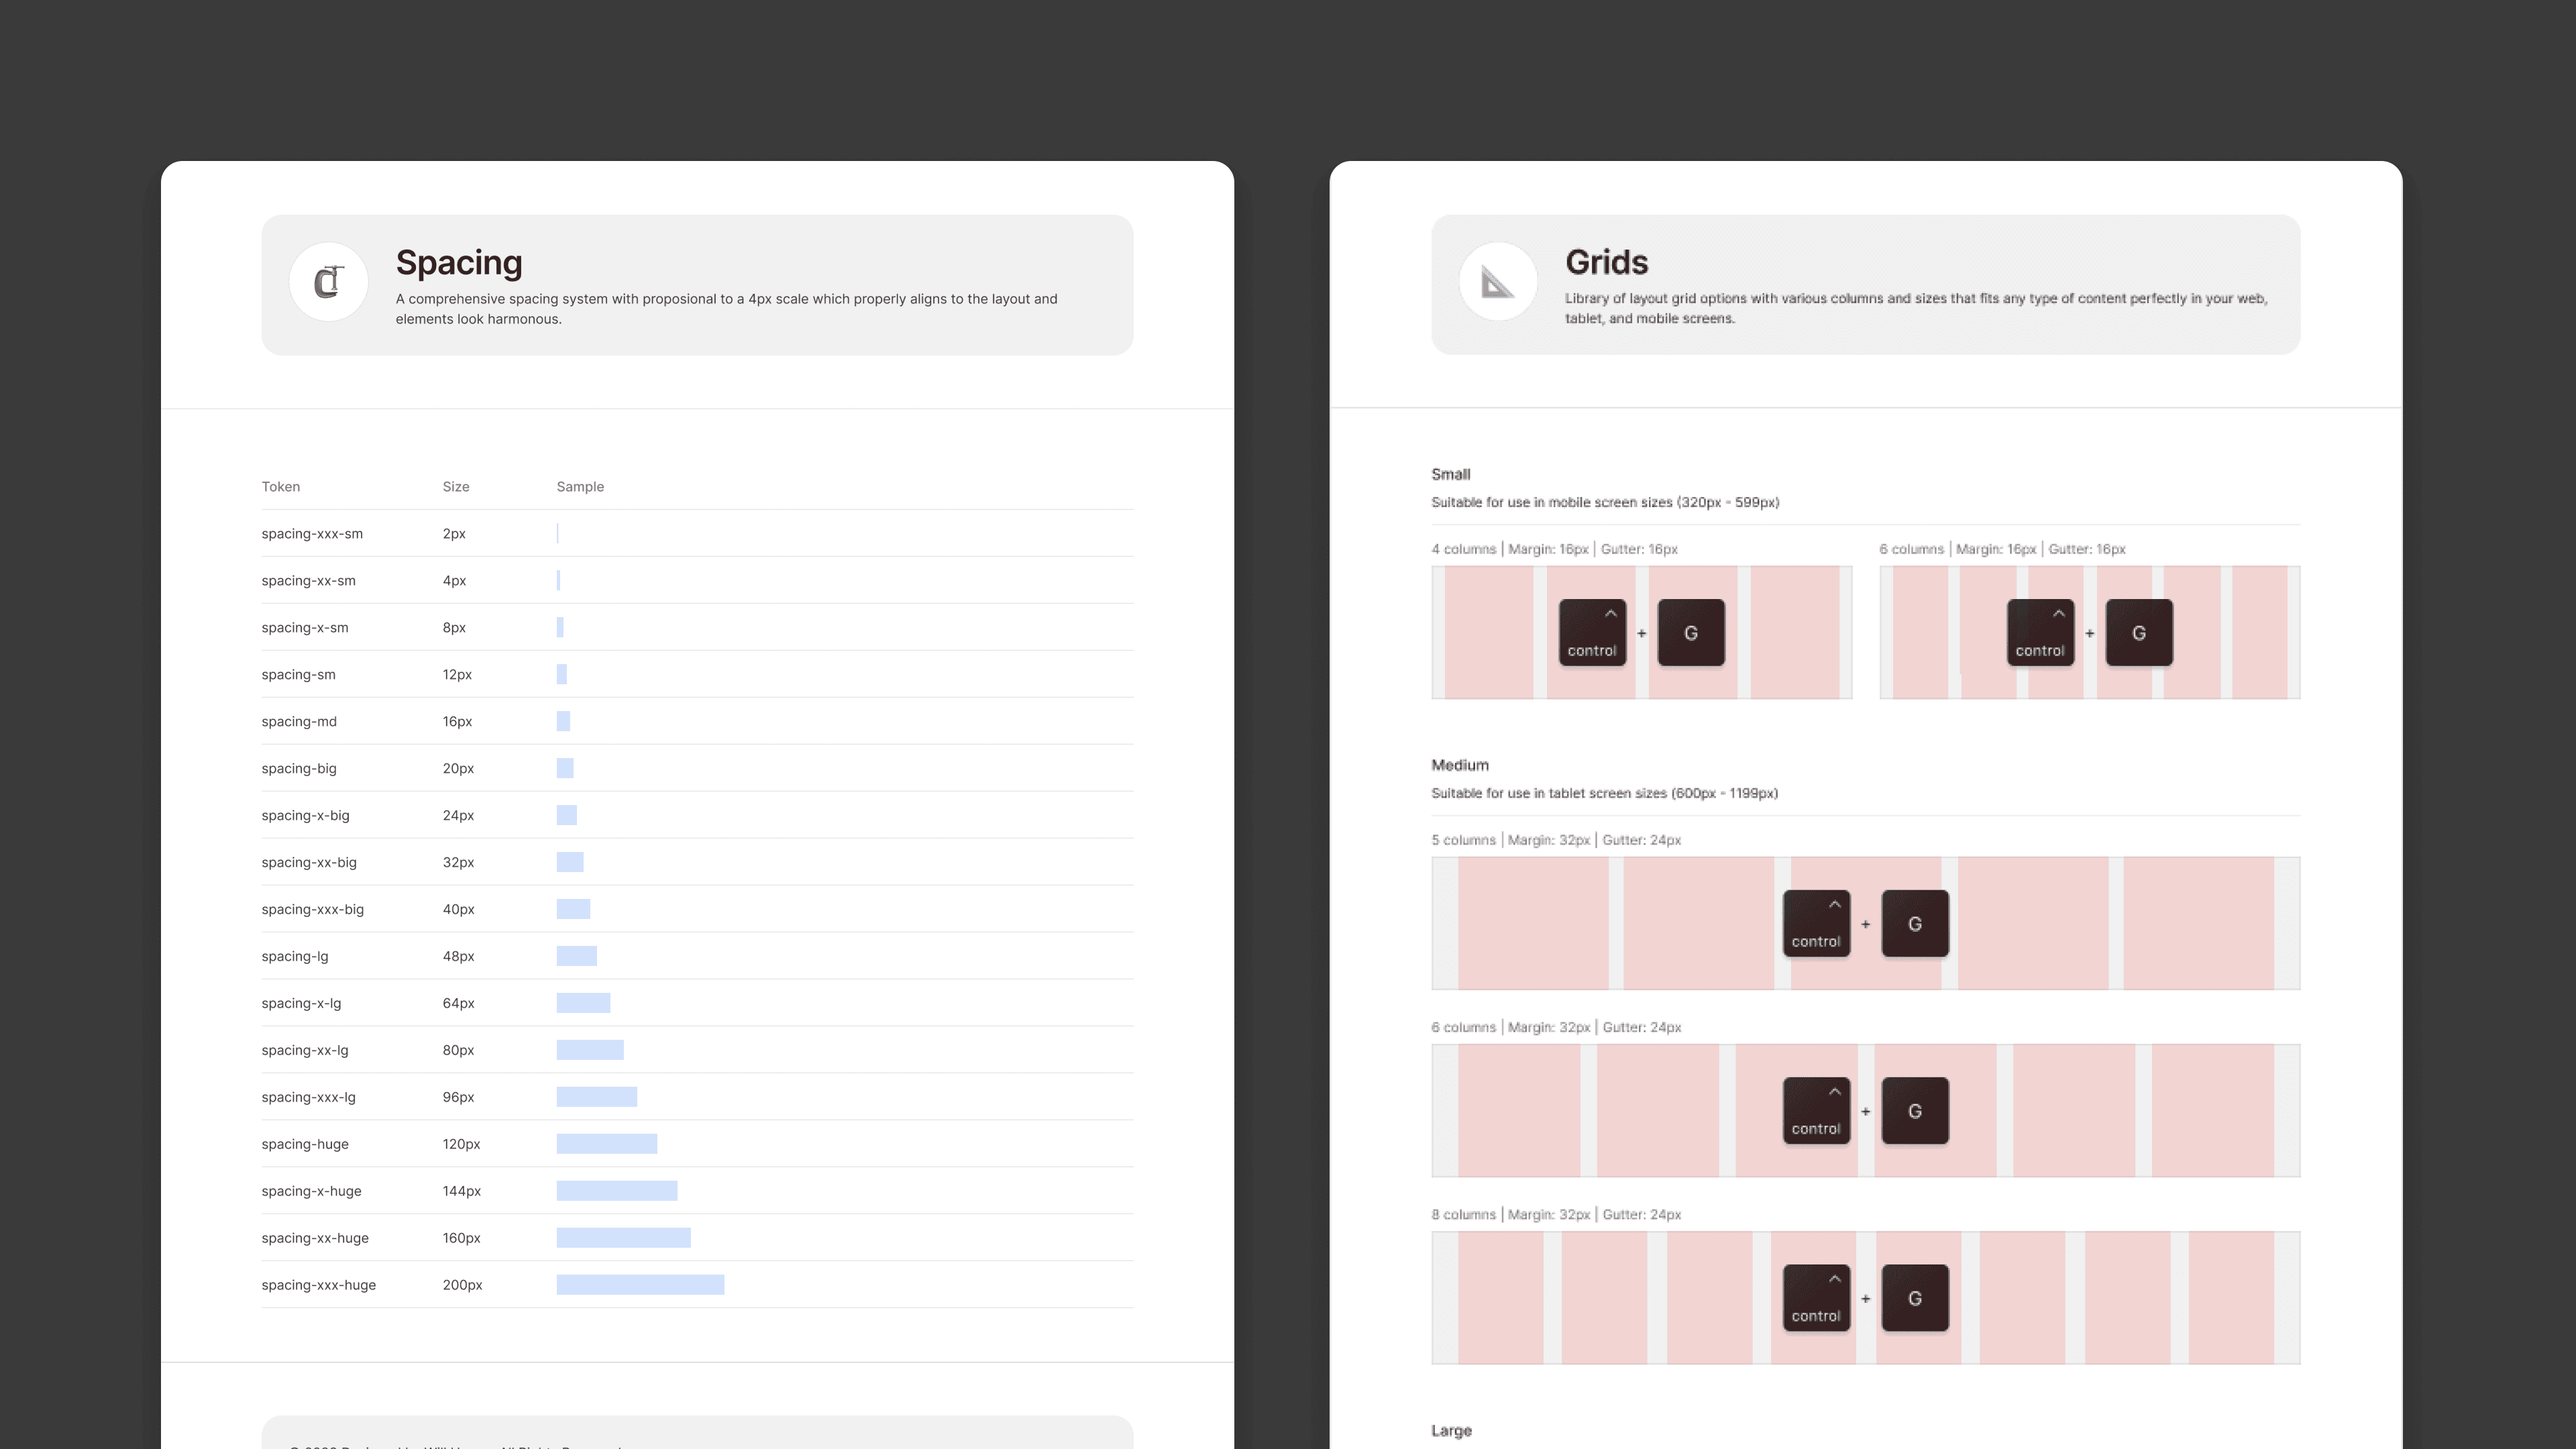This screenshot has height=1449, width=2576.
Task: Click G key in medium 6 columns grid
Action: [x=1915, y=1111]
